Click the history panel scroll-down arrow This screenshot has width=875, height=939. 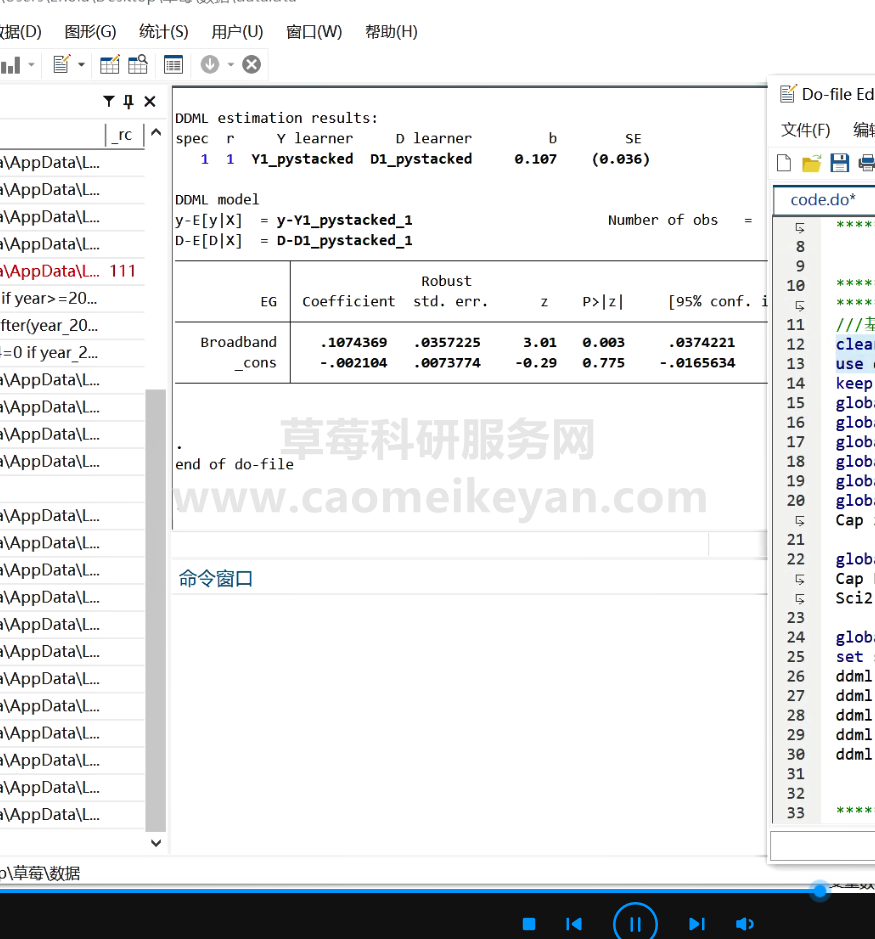coord(156,843)
